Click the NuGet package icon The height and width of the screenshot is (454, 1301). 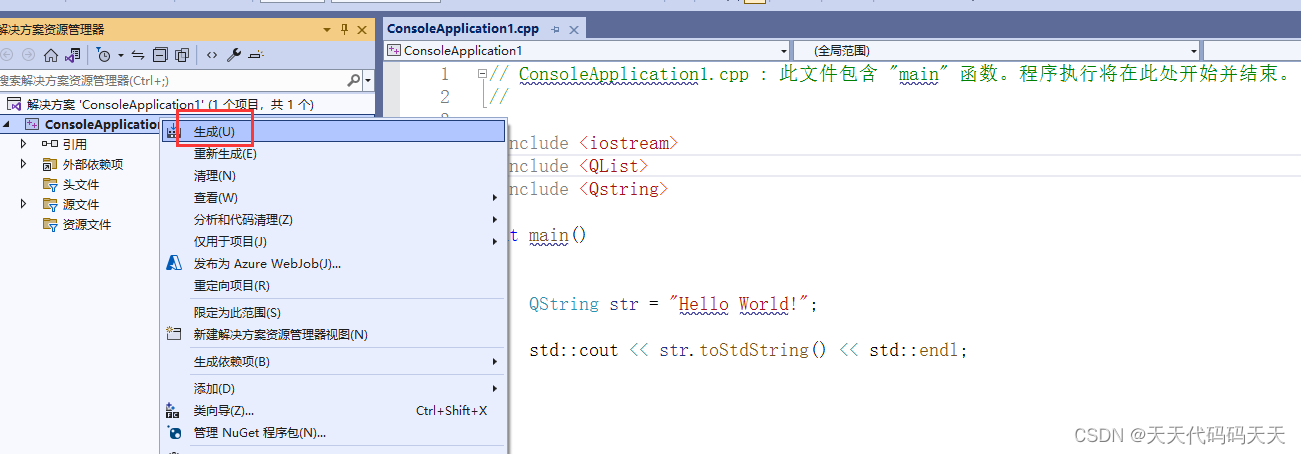pos(174,432)
